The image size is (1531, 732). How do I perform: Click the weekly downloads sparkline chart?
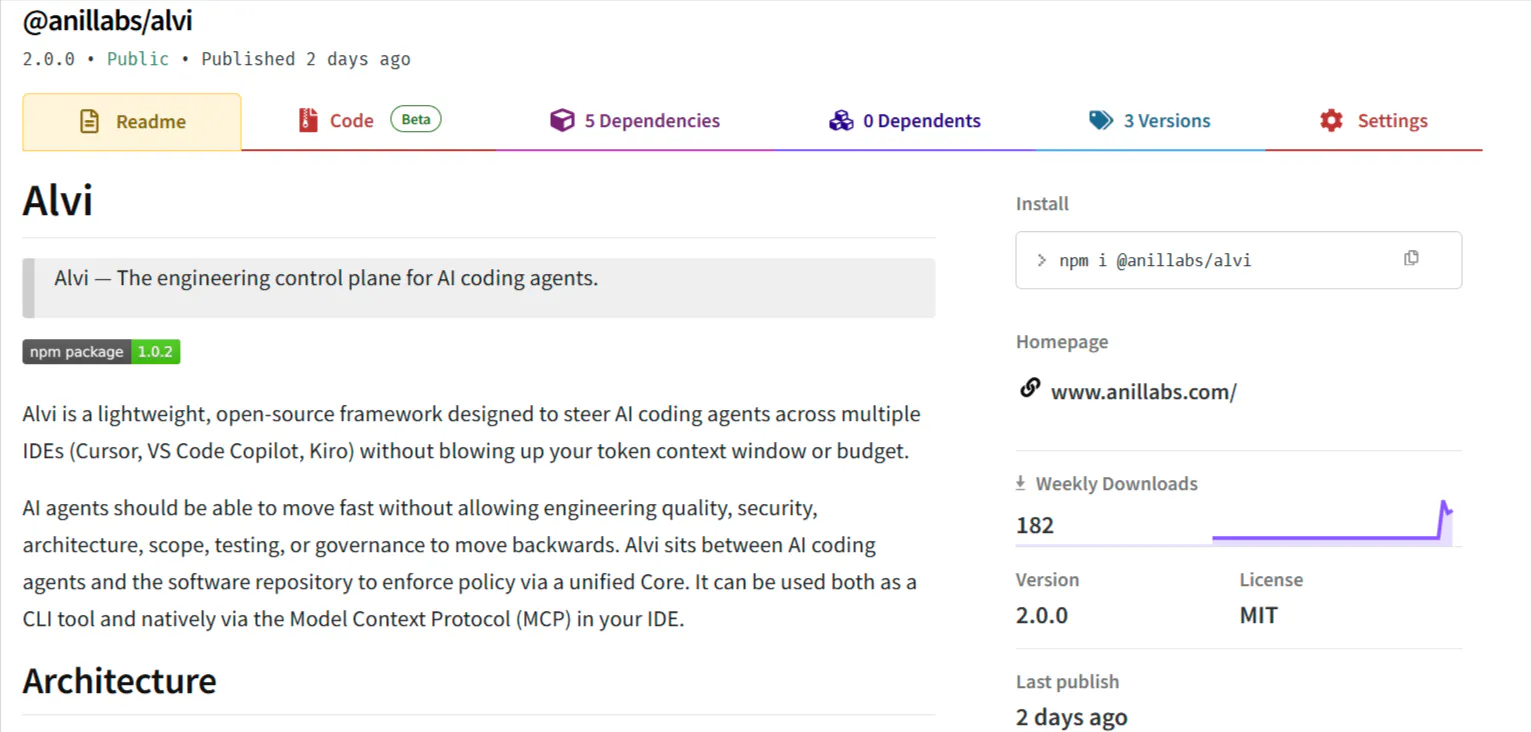(1333, 522)
